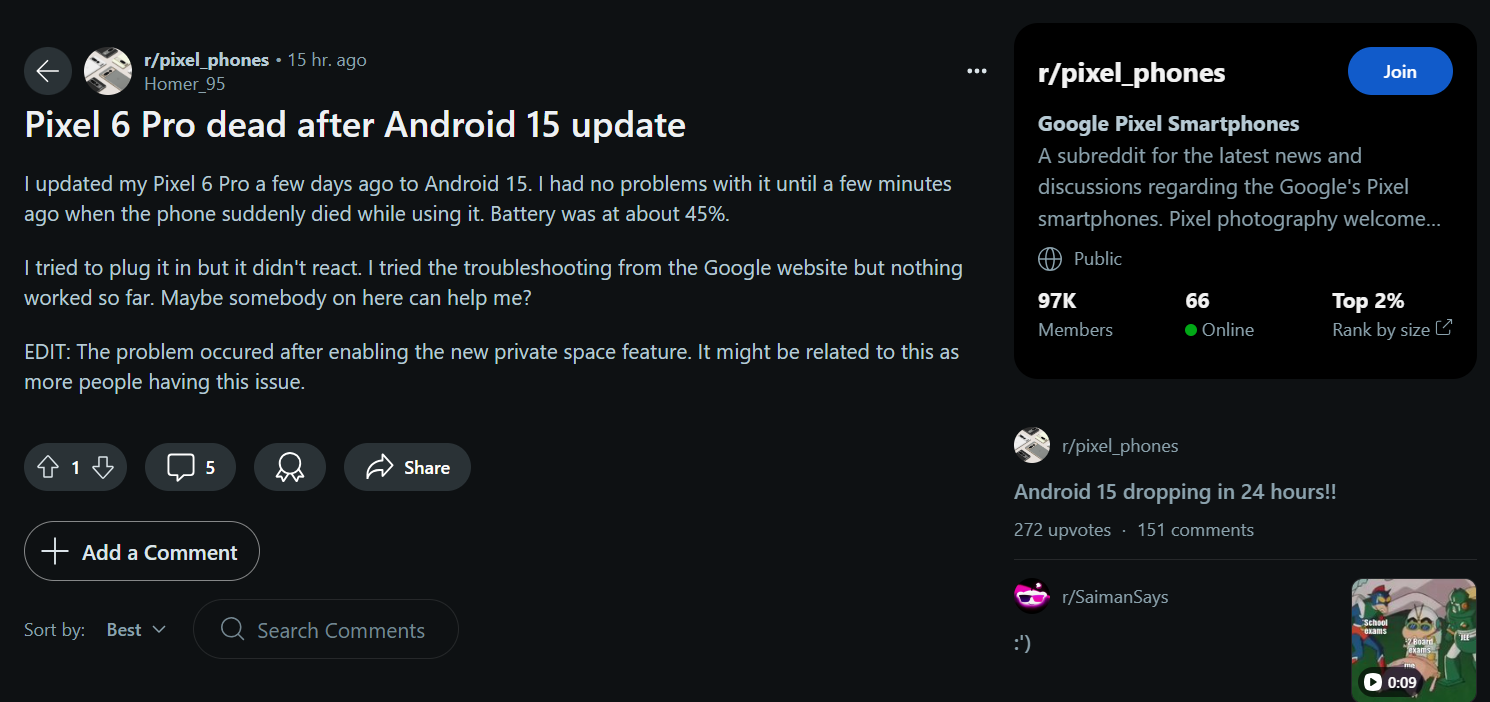
Task: Open 'Android 15 dropping in 24 hours!!' post
Action: (x=1175, y=492)
